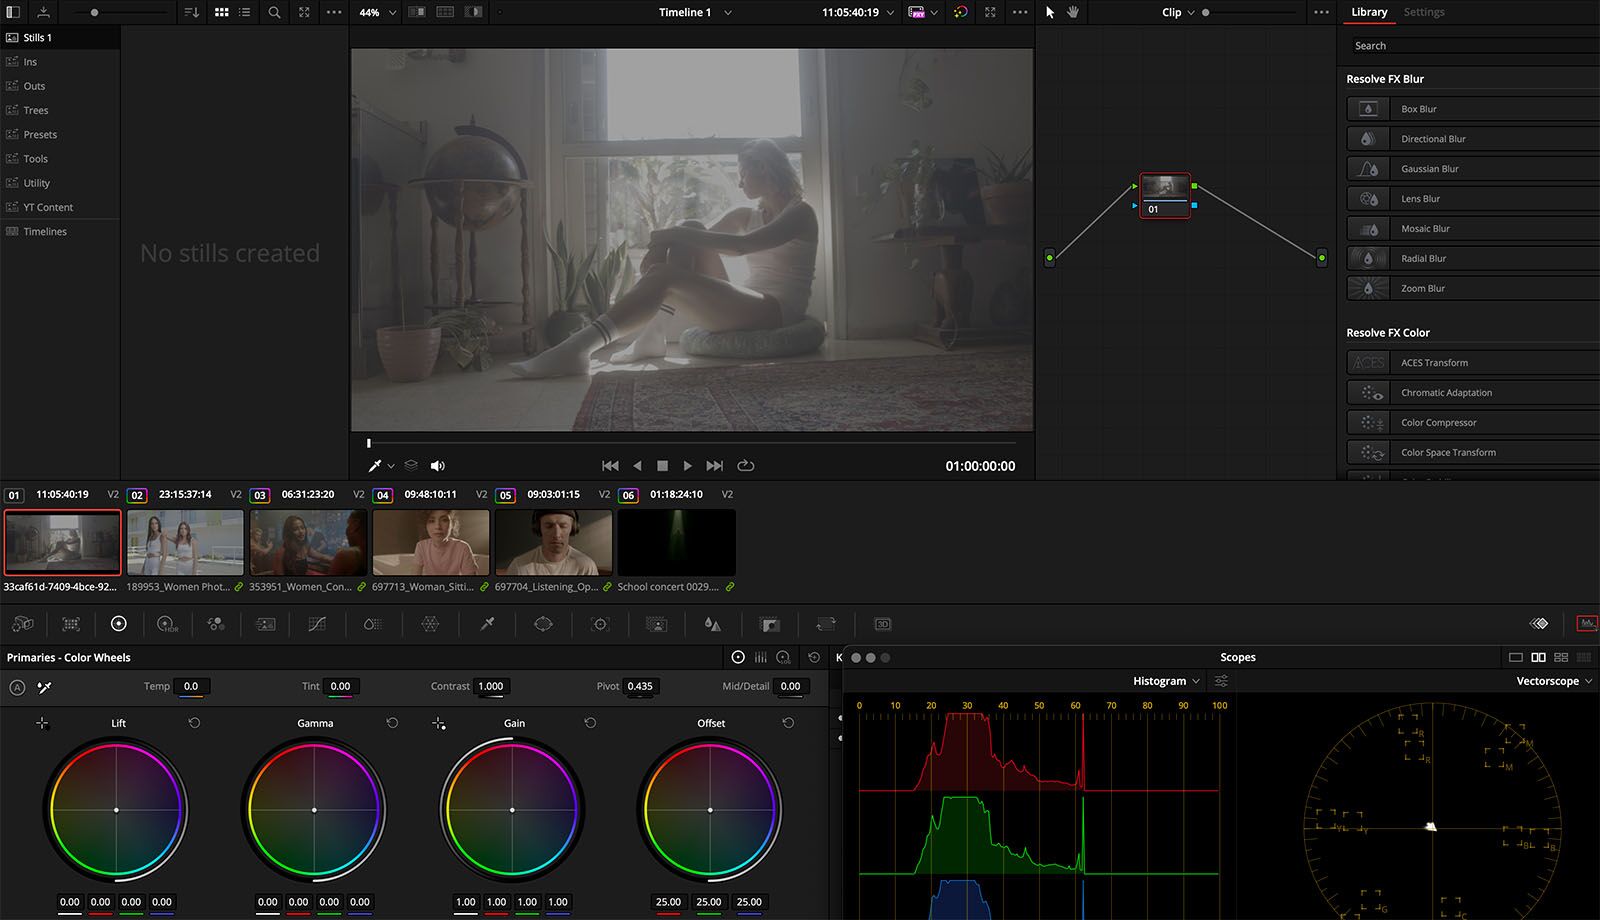Viewport: 1600px width, 920px height.
Task: Select the Curves palette icon
Action: click(318, 624)
